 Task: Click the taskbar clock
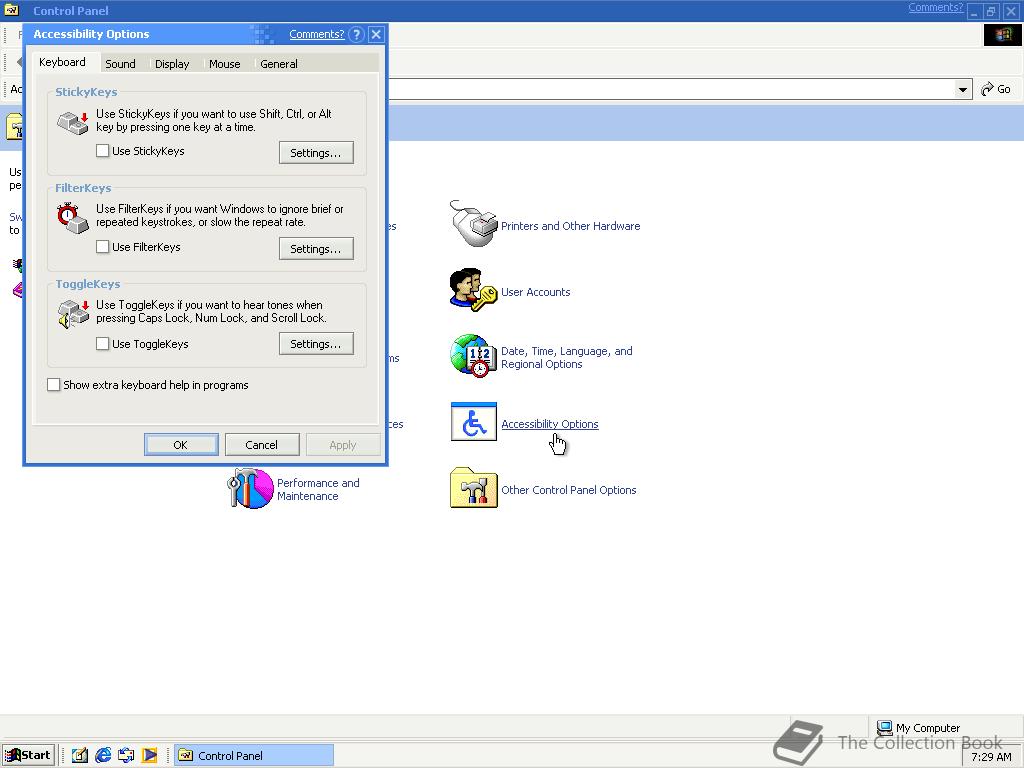(x=991, y=757)
